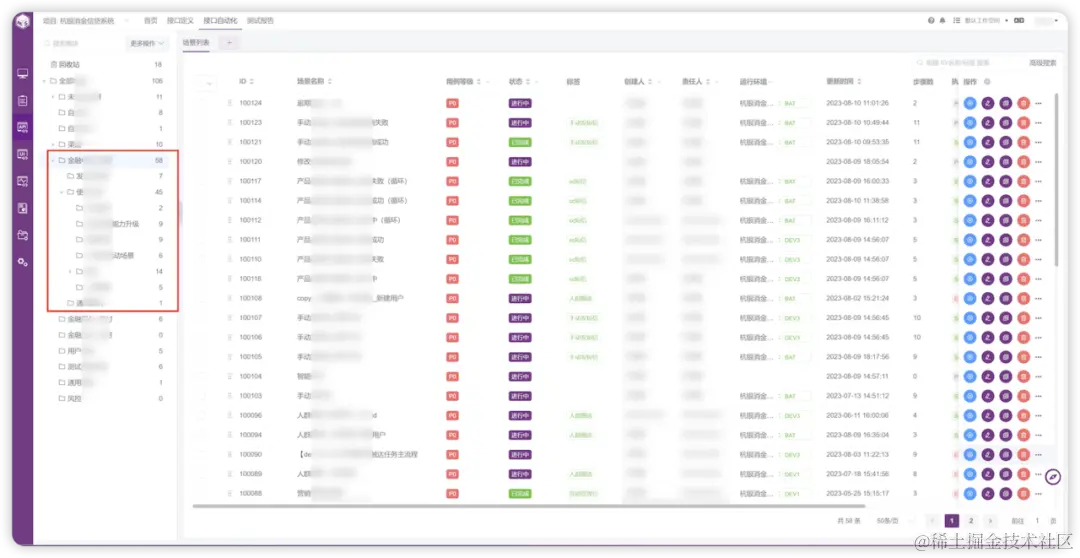
Task: Expand the subfolder with count 14
Action: pyautogui.click(x=70, y=271)
